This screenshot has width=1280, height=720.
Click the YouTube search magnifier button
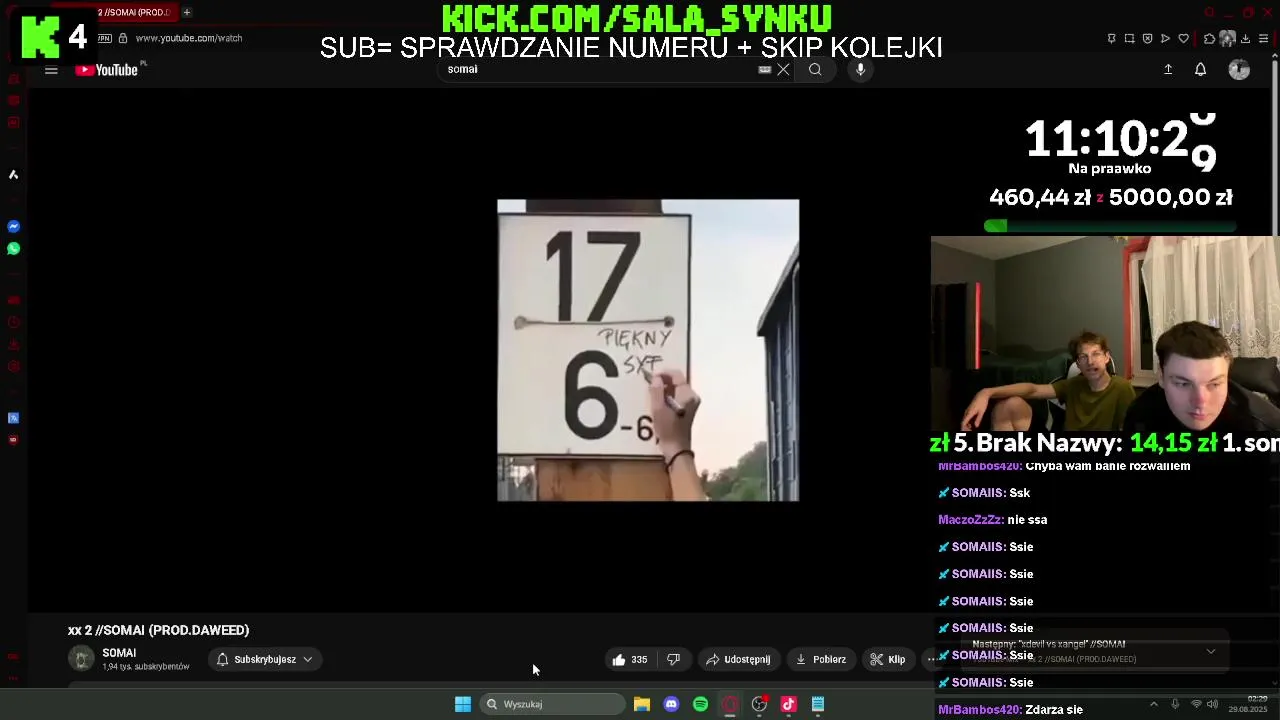pyautogui.click(x=815, y=69)
